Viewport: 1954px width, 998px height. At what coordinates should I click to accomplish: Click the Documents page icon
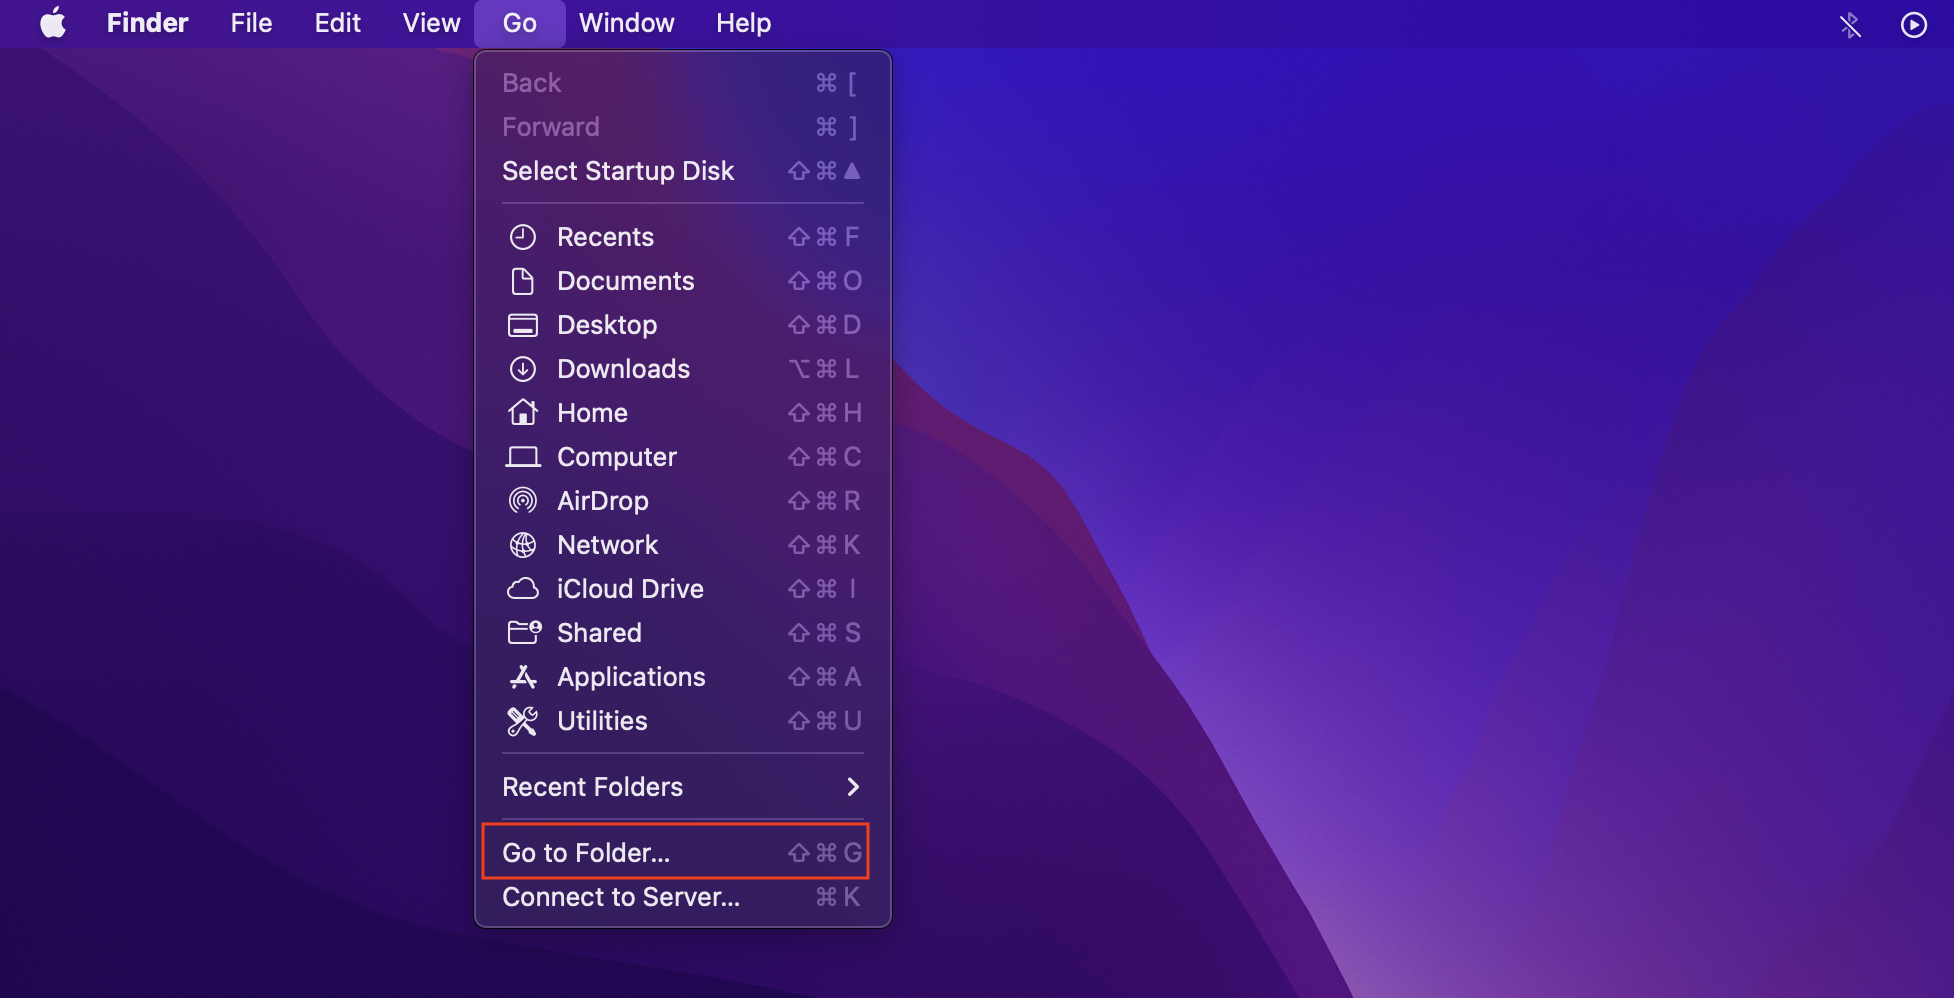pos(523,281)
